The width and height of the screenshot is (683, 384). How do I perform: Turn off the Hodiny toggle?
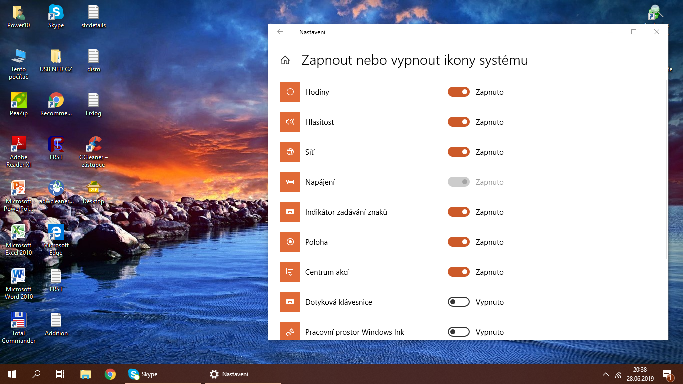click(458, 92)
